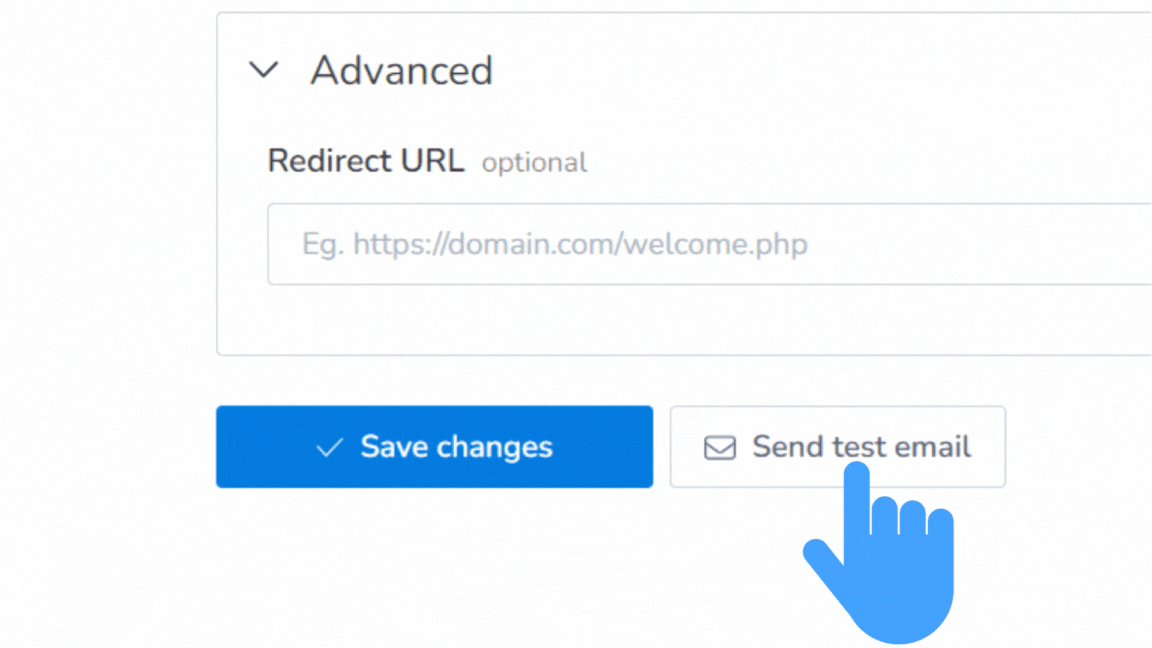Click the Redirect URL label
Image resolution: width=1152 pixels, height=648 pixels.
click(x=365, y=161)
